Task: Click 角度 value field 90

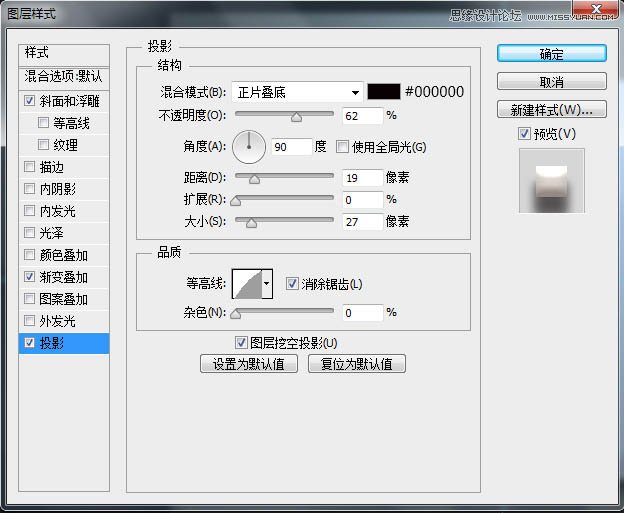Action: pos(291,147)
